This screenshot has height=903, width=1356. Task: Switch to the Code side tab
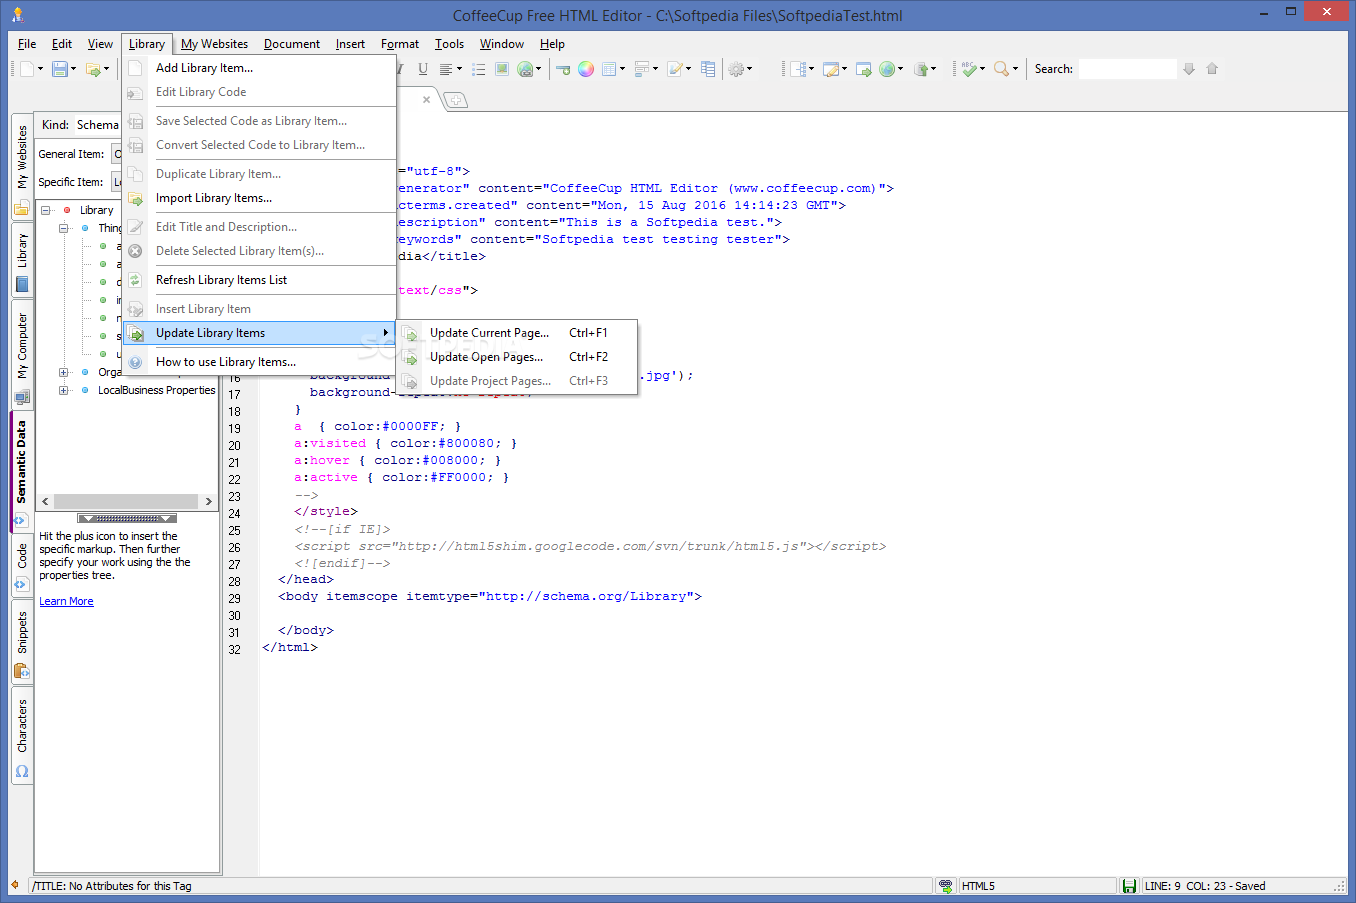click(x=22, y=566)
